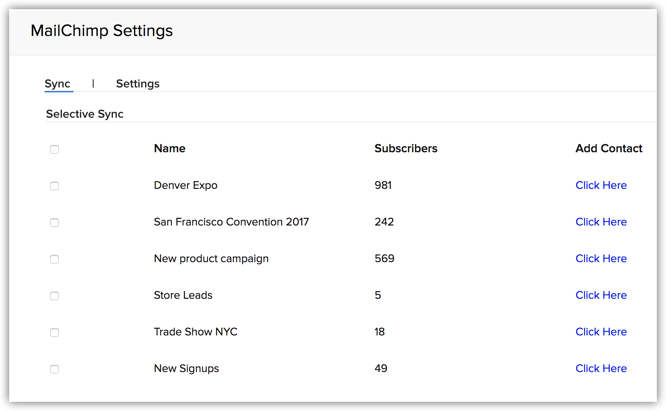Click Store Leads subscriber count 5
The height and width of the screenshot is (411, 666).
tap(378, 295)
